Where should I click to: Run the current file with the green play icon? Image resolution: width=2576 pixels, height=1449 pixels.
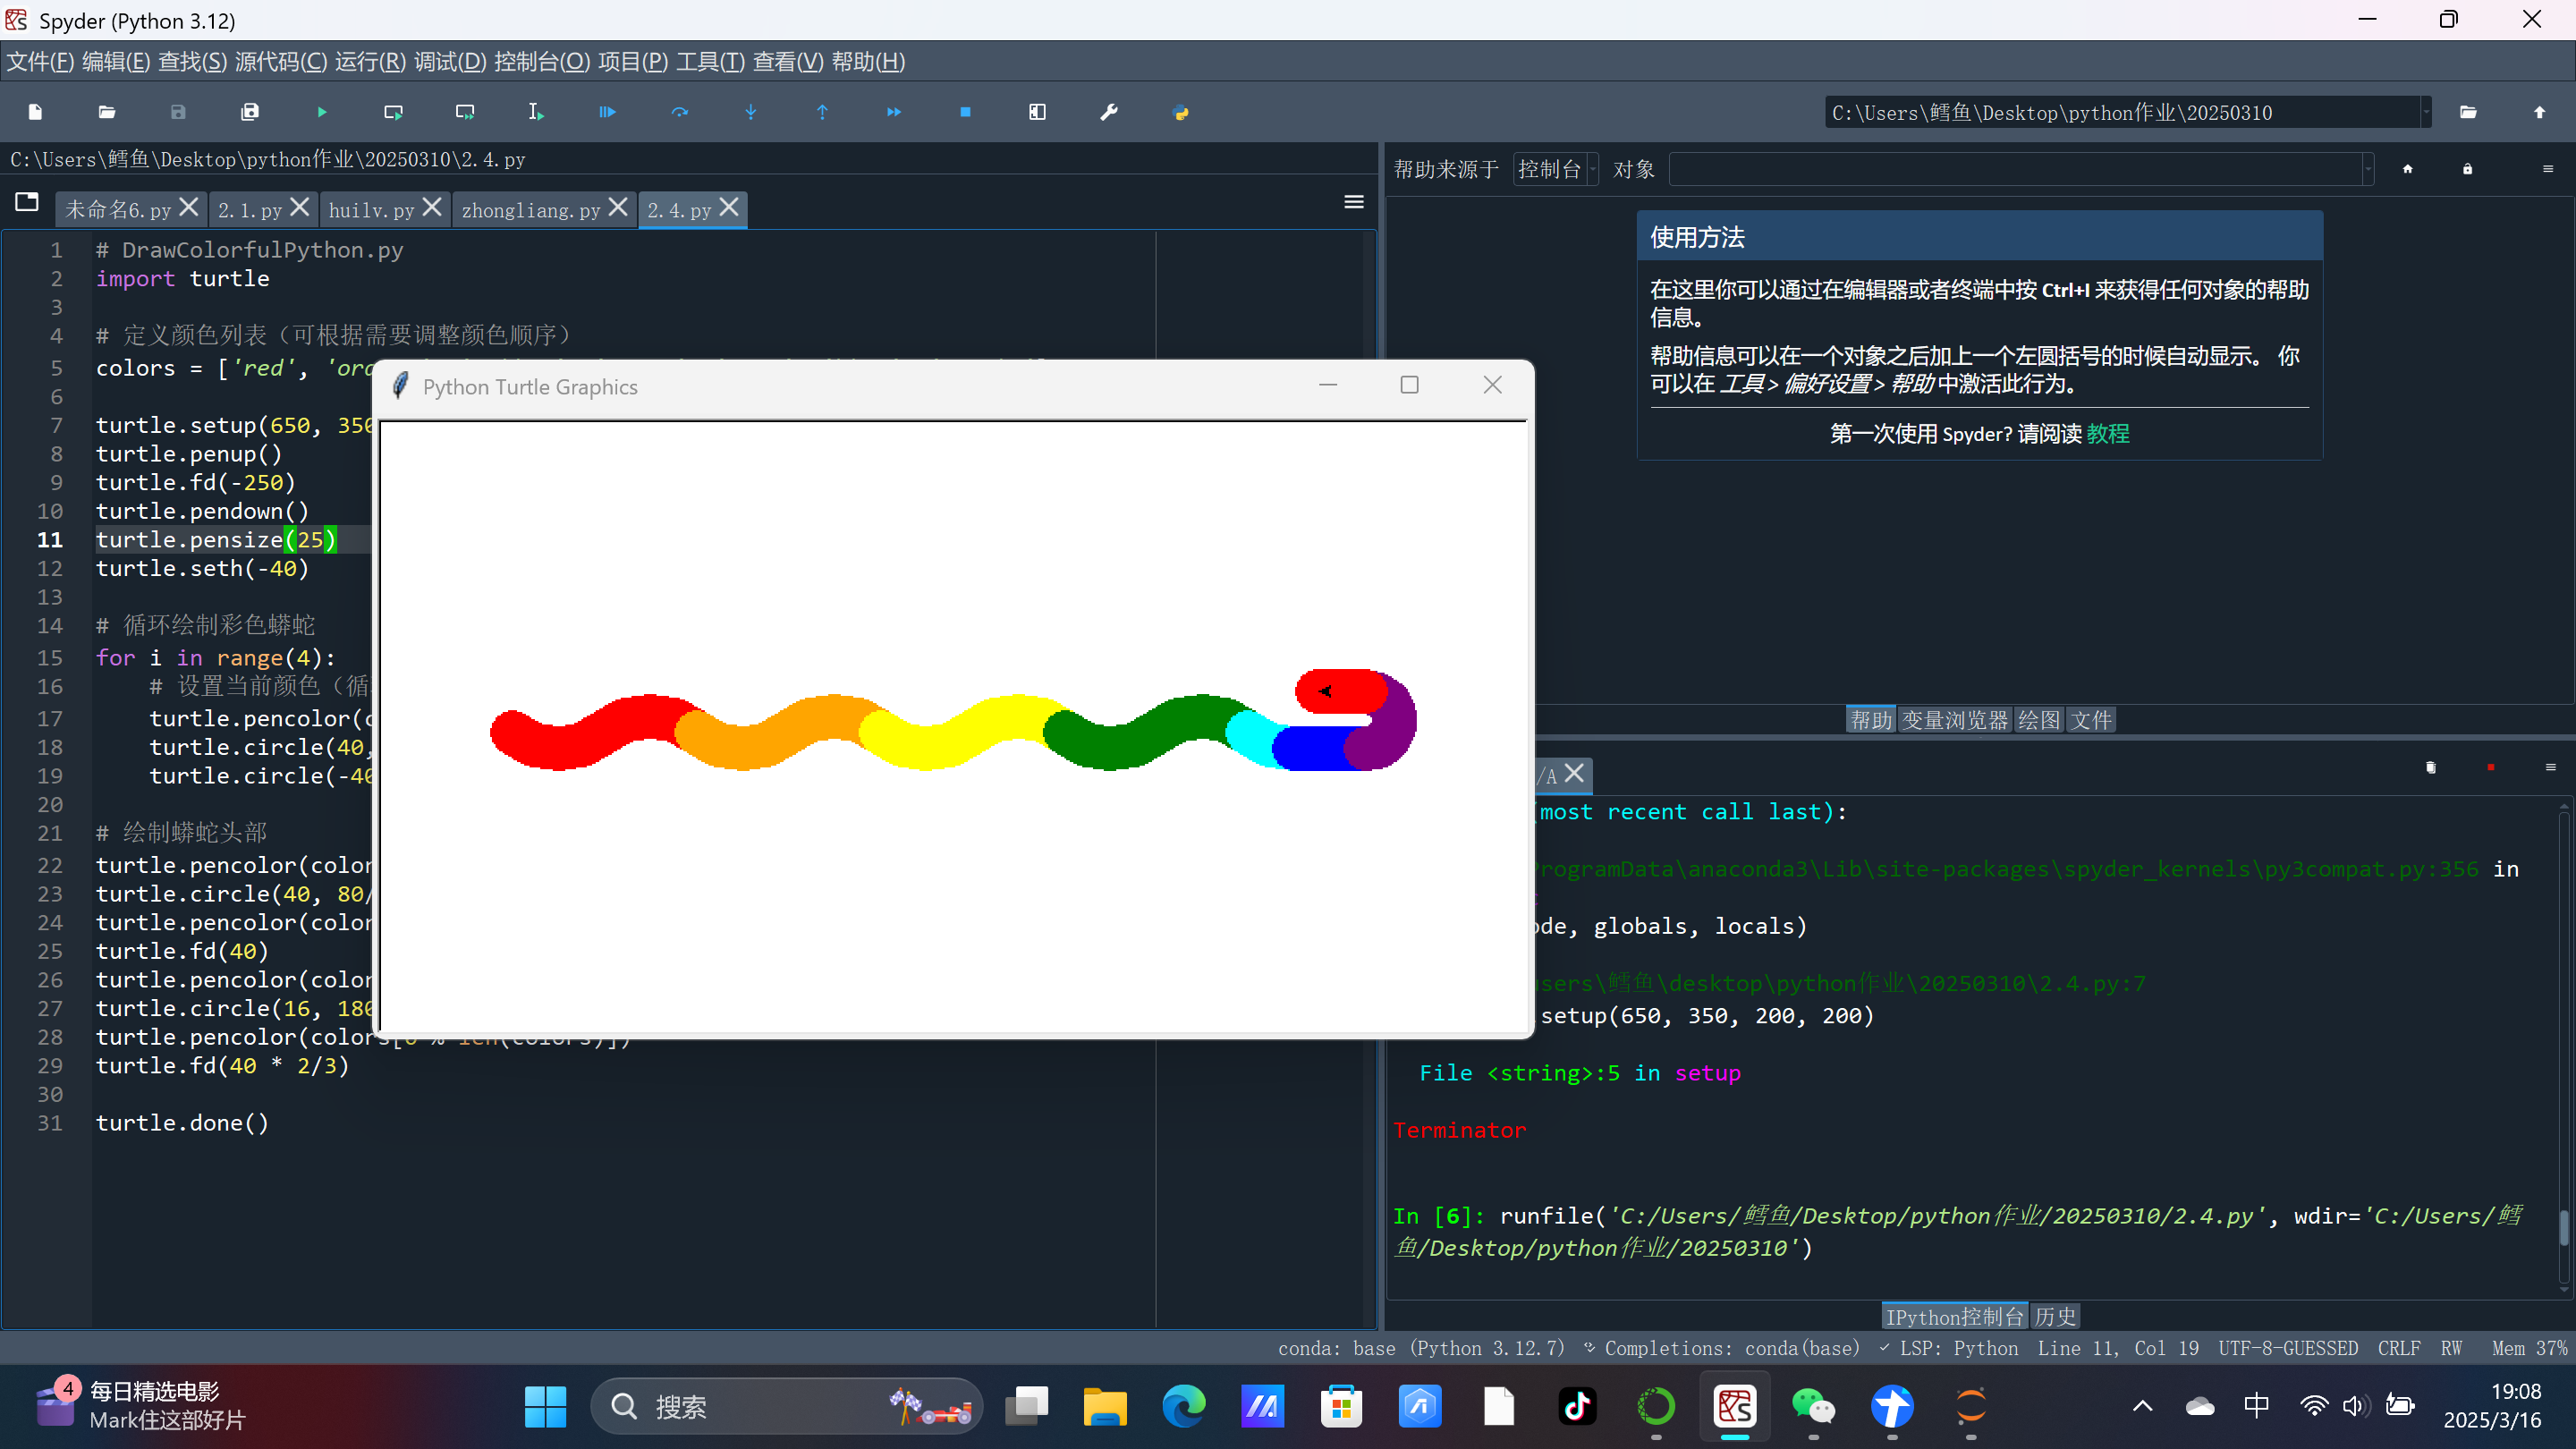322,112
